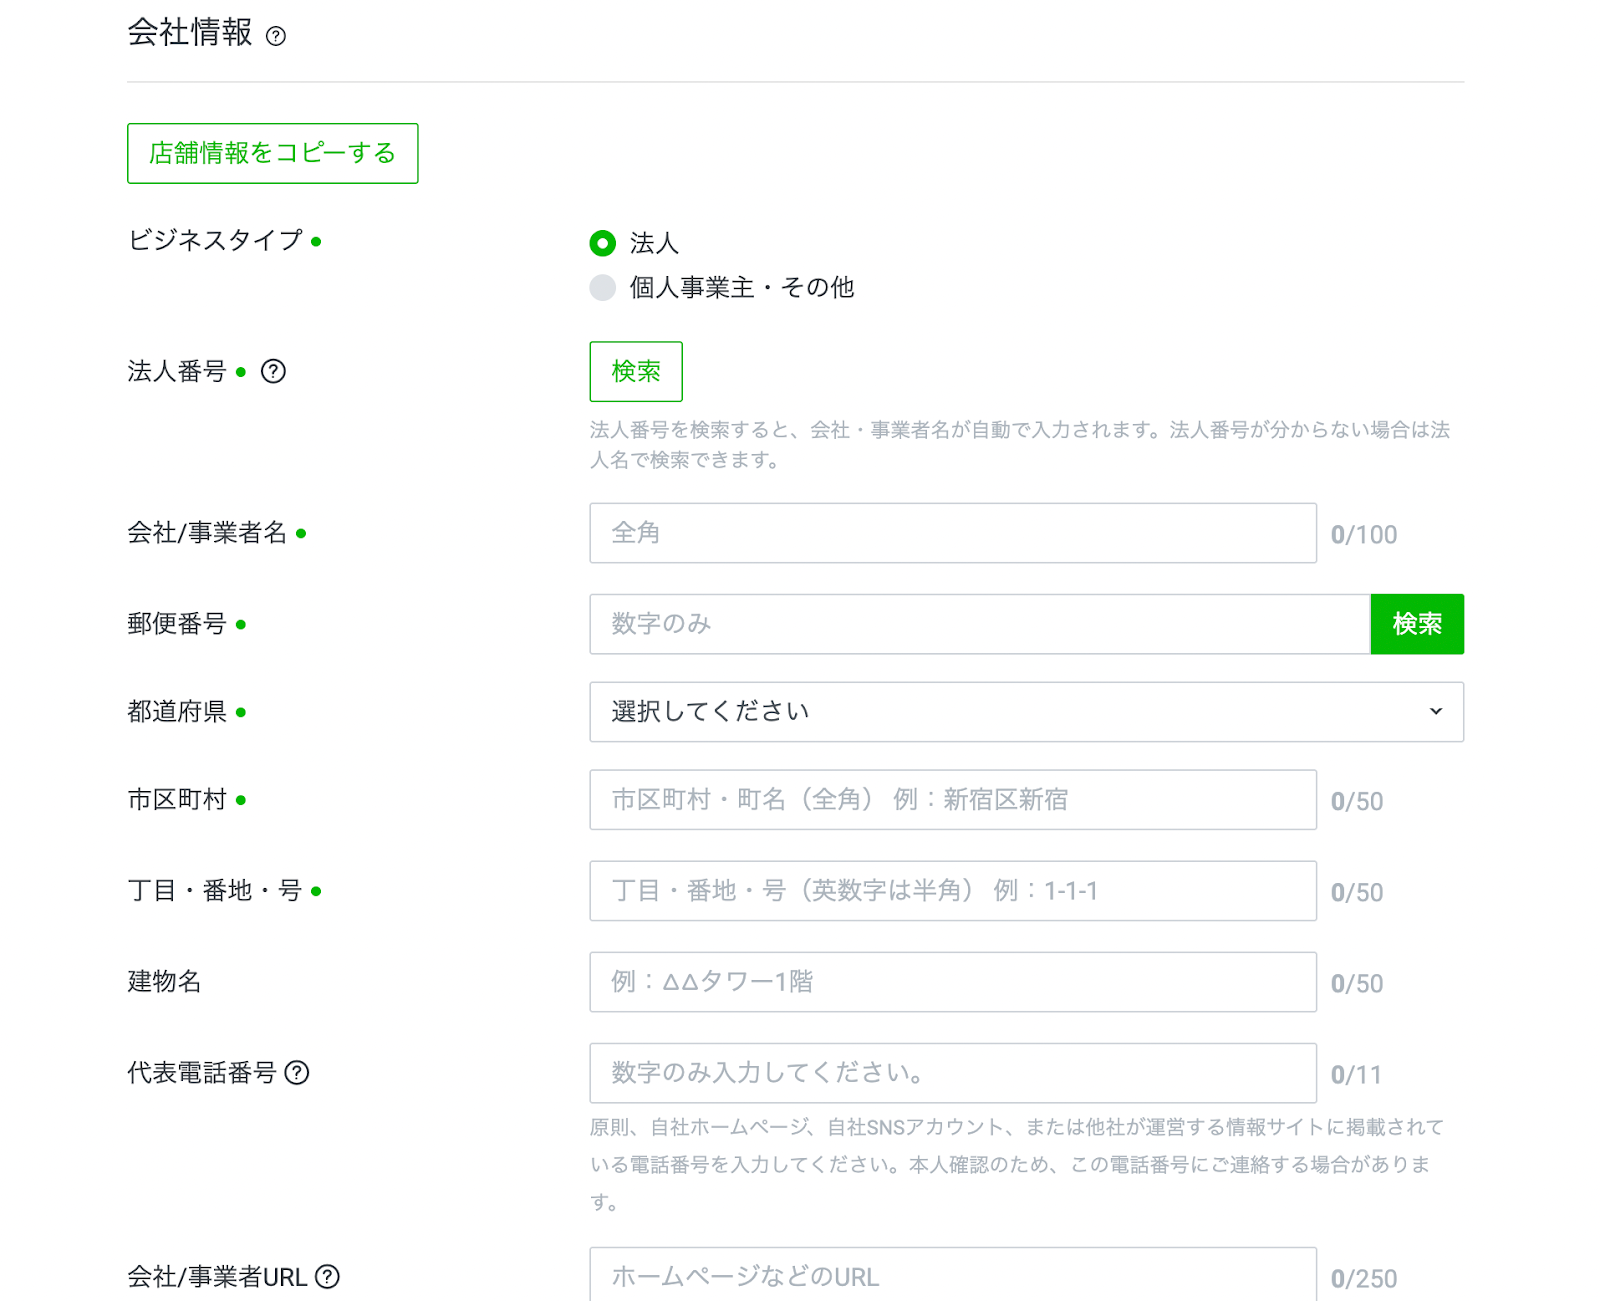Click the 代表電話番号 phone number field

952,1073
